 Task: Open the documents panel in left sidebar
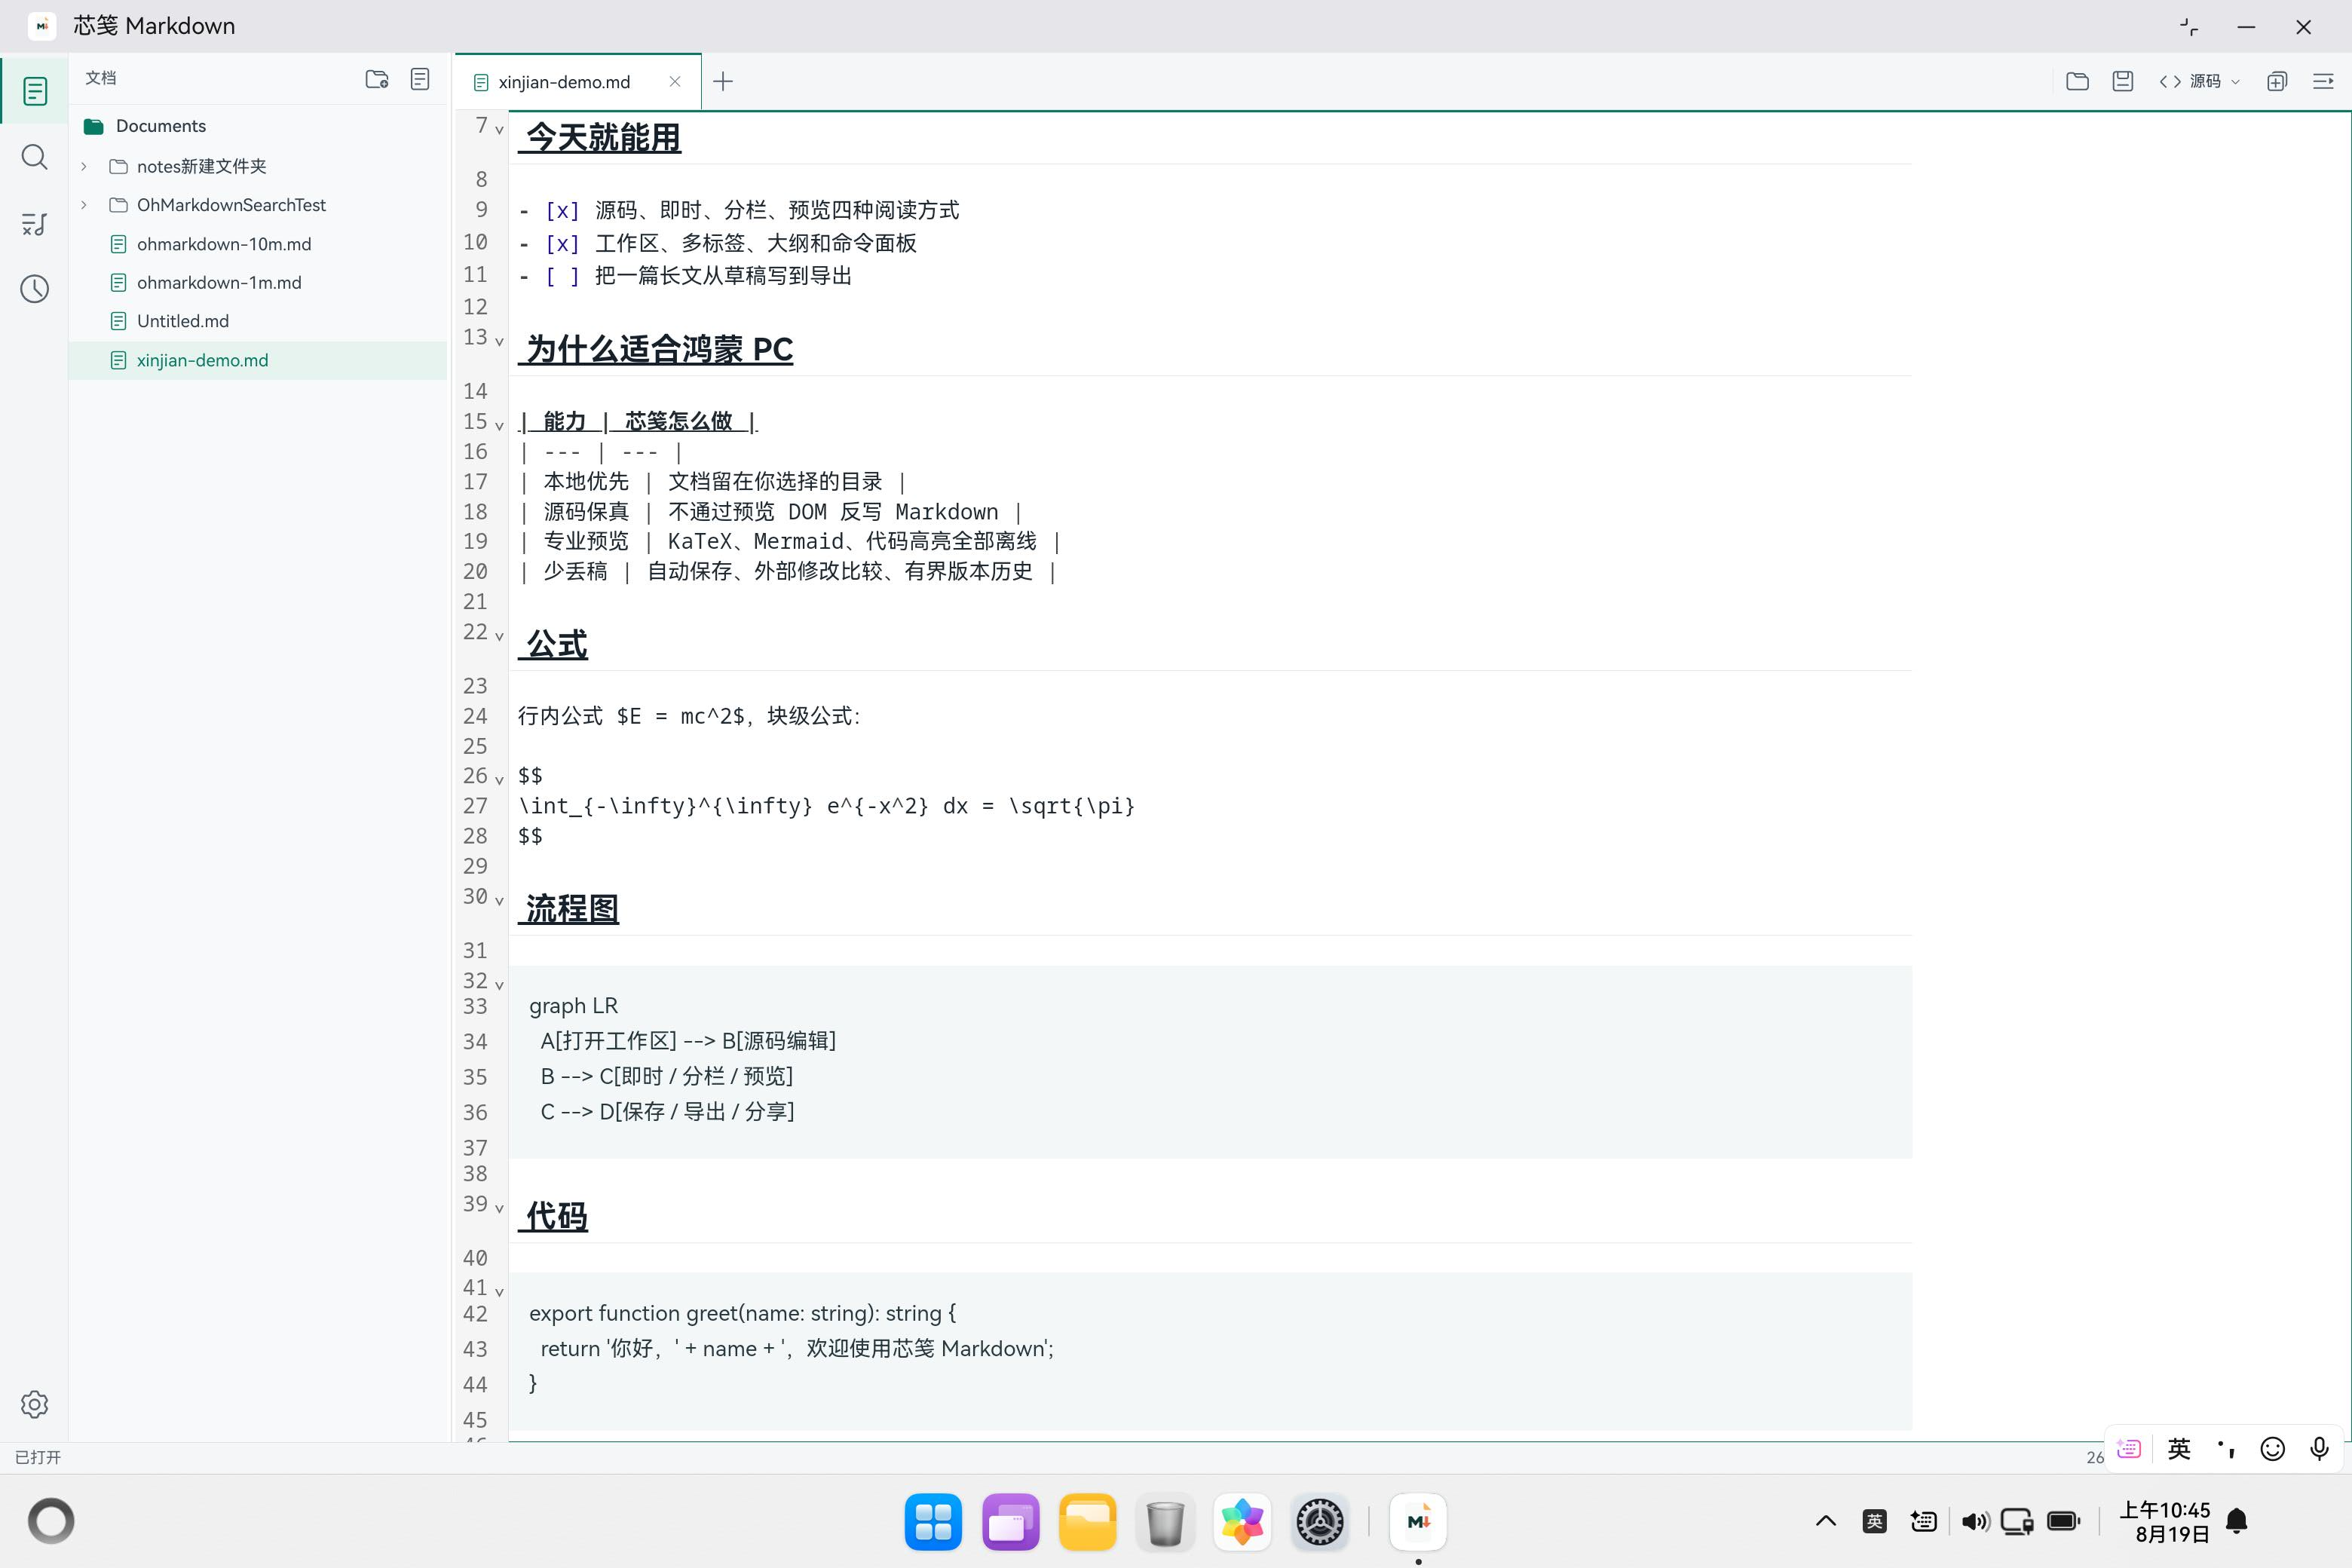pyautogui.click(x=35, y=91)
